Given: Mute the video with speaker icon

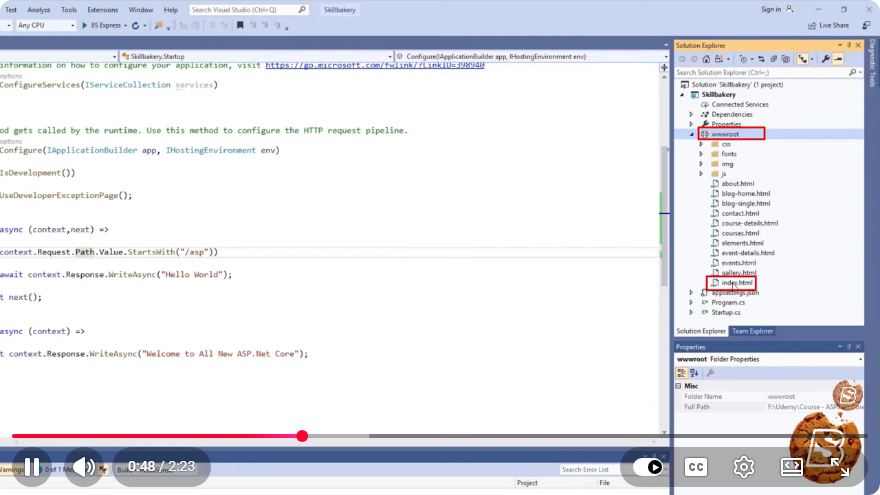Looking at the screenshot, I should [x=84, y=467].
